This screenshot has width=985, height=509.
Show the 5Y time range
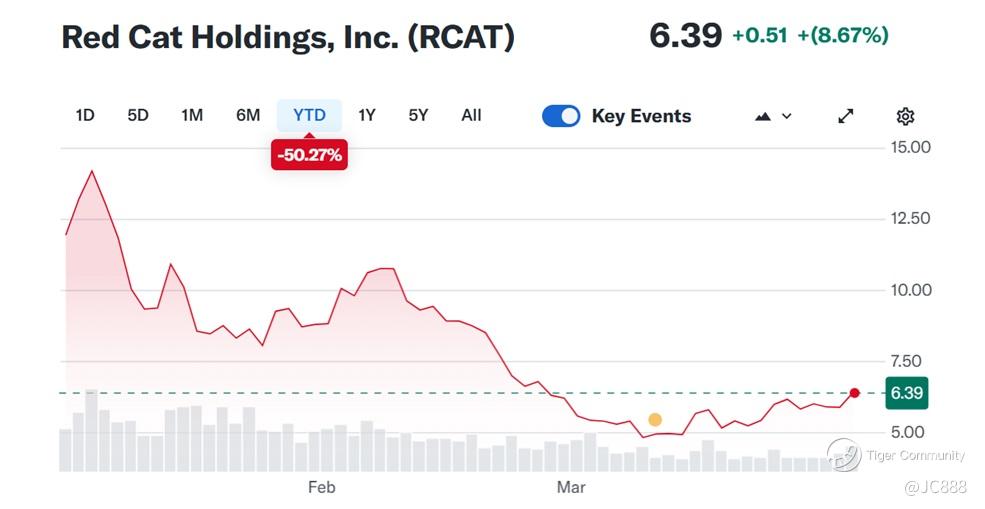tap(418, 115)
